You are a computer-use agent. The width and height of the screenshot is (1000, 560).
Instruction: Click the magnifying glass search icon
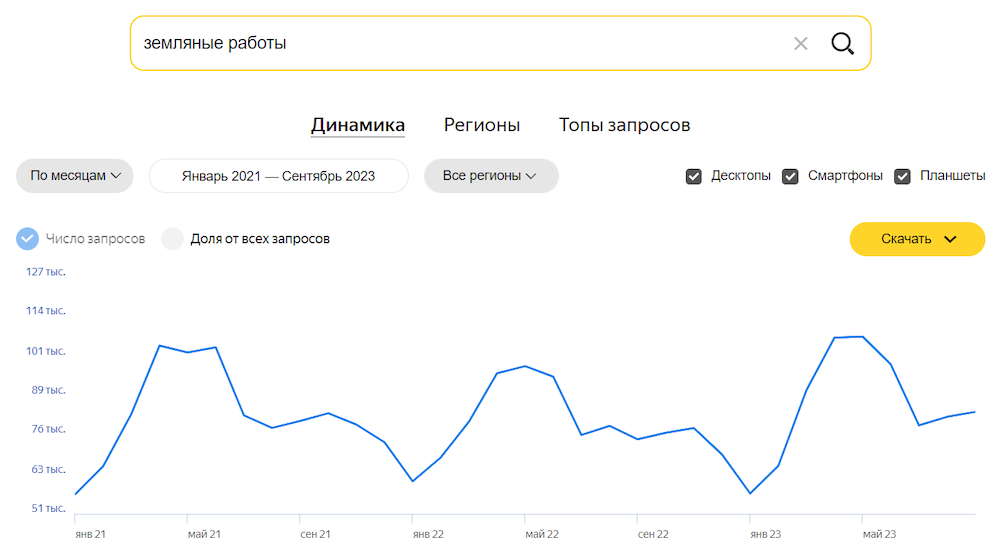(x=843, y=43)
